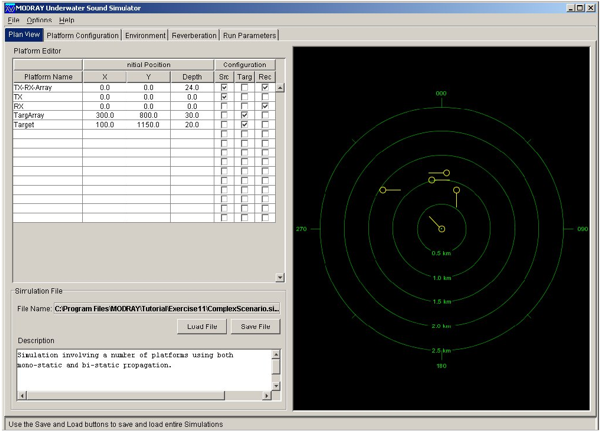The image size is (600, 433).
Task: Enable Targ for the RX platform
Action: click(245, 106)
